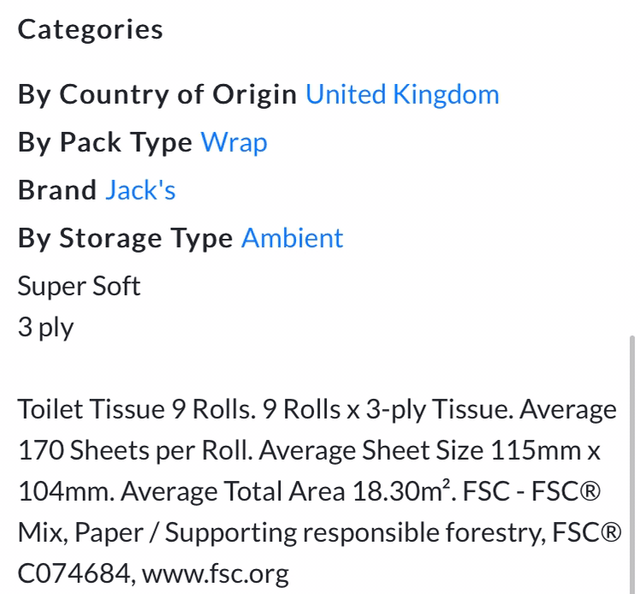The height and width of the screenshot is (594, 640).
Task: Click the By Pack Type label
Action: pyautogui.click(x=105, y=143)
